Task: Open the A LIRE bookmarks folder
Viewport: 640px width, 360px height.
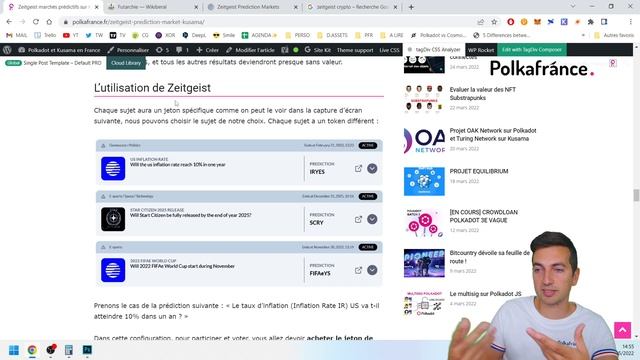Action: pos(392,36)
